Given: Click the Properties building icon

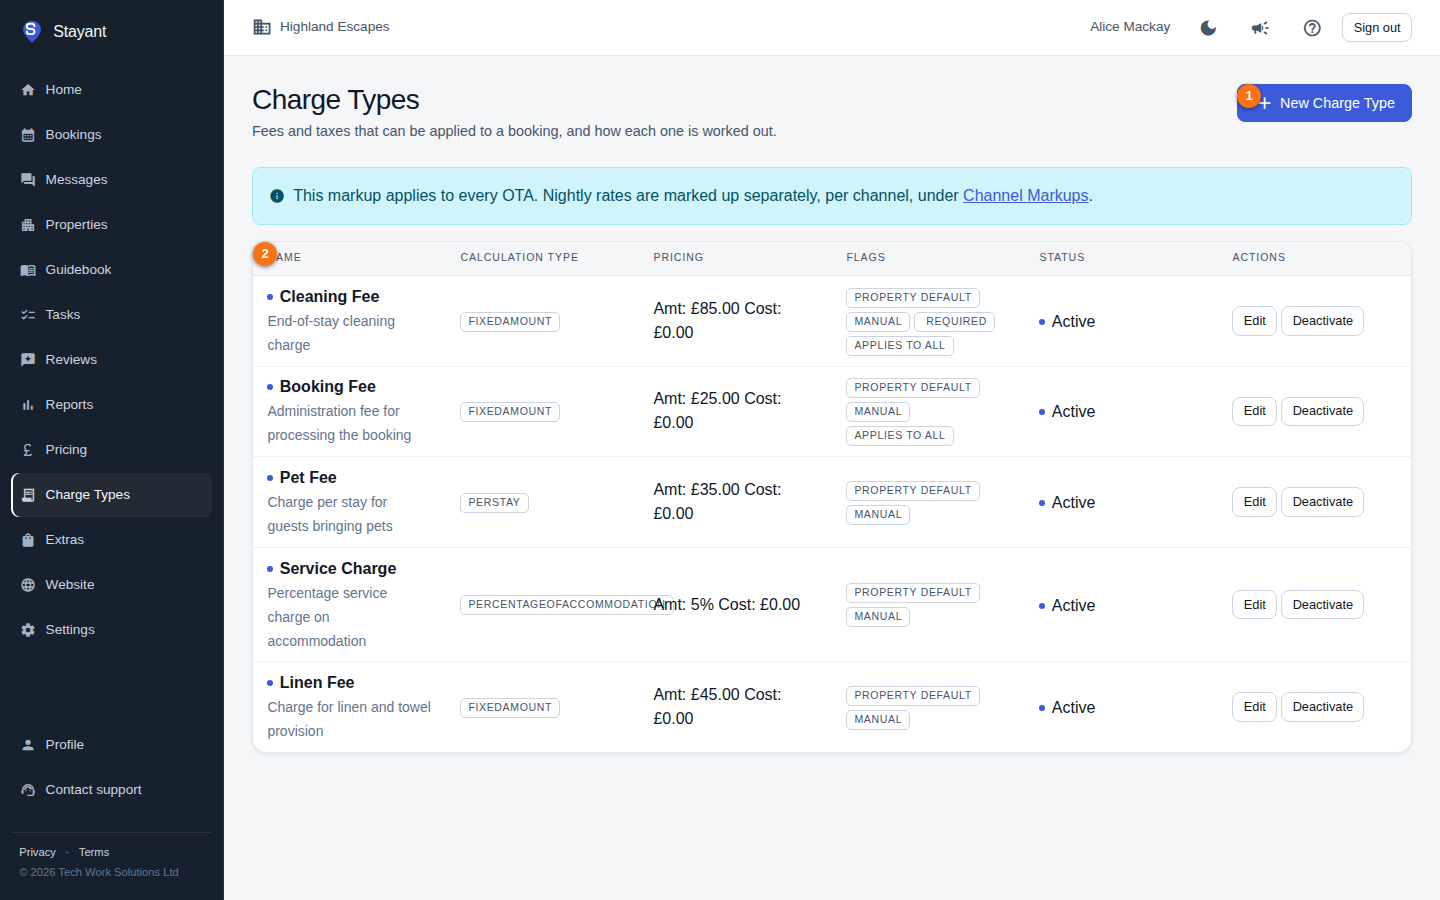Looking at the screenshot, I should tap(28, 225).
